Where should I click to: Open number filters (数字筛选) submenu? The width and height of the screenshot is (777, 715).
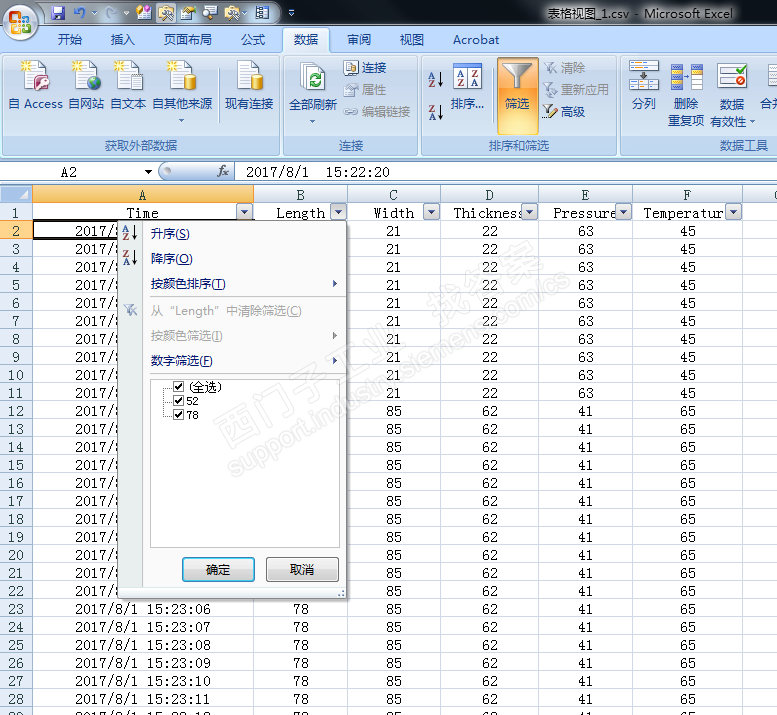(x=232, y=361)
